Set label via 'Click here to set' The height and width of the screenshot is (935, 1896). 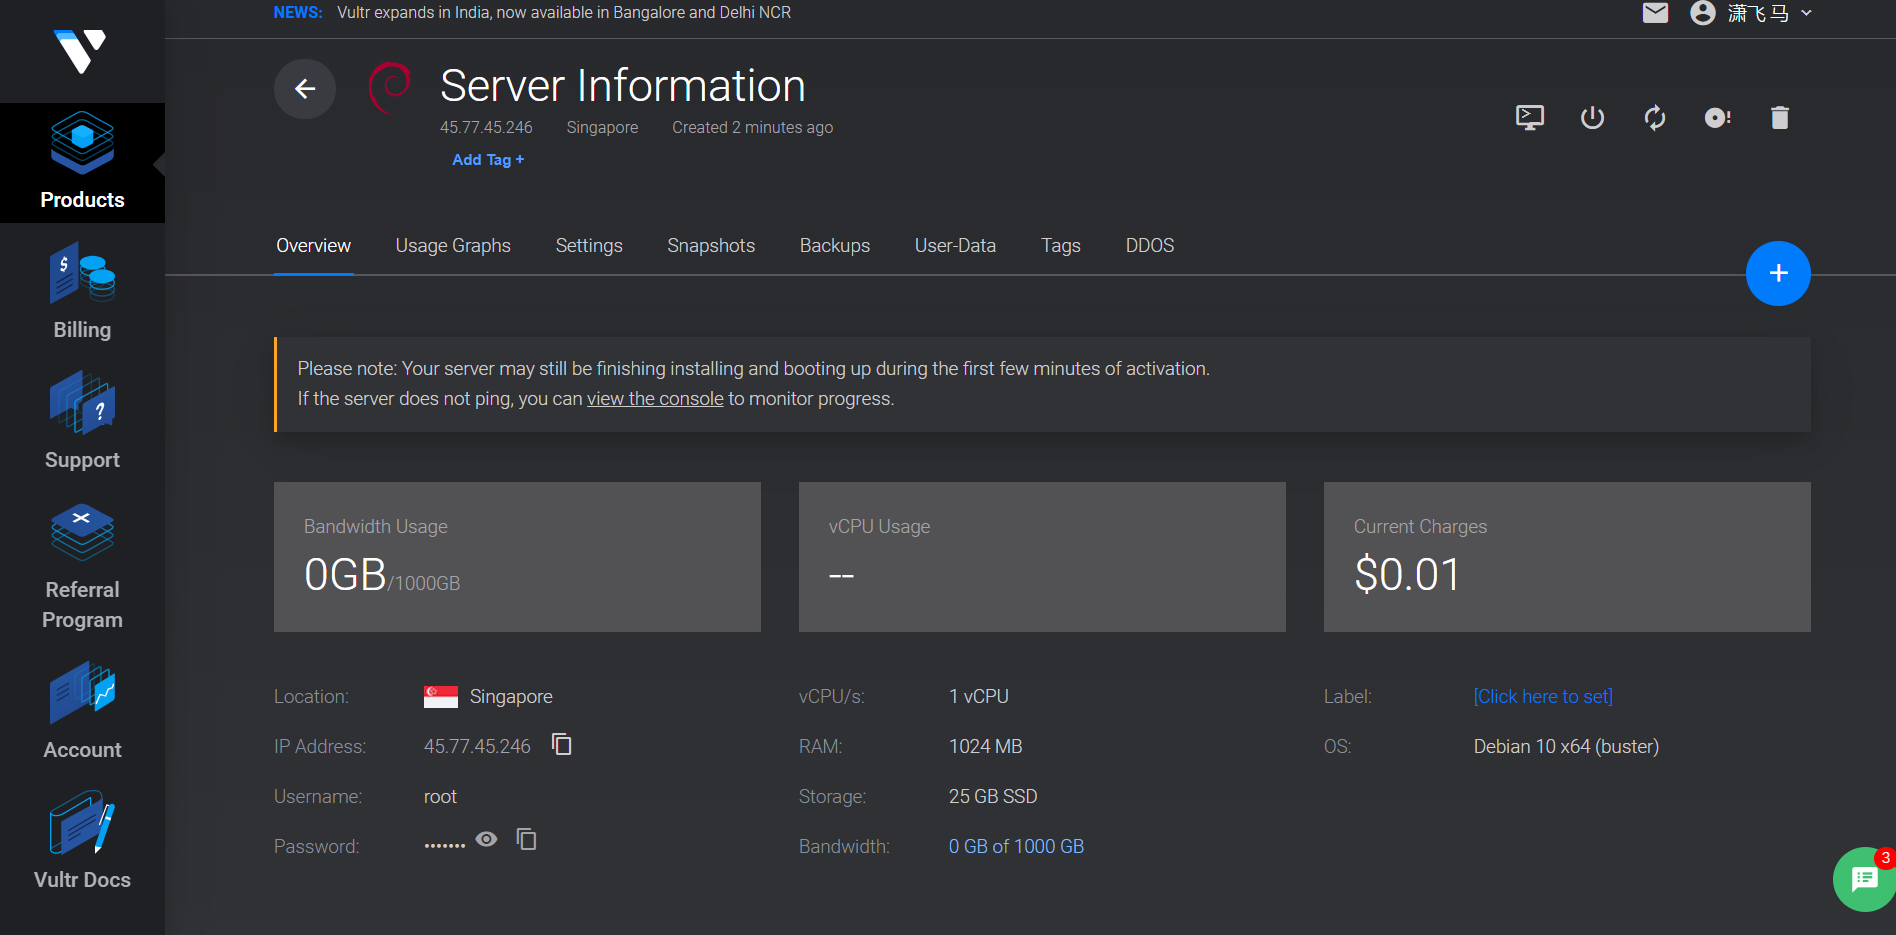click(1542, 697)
